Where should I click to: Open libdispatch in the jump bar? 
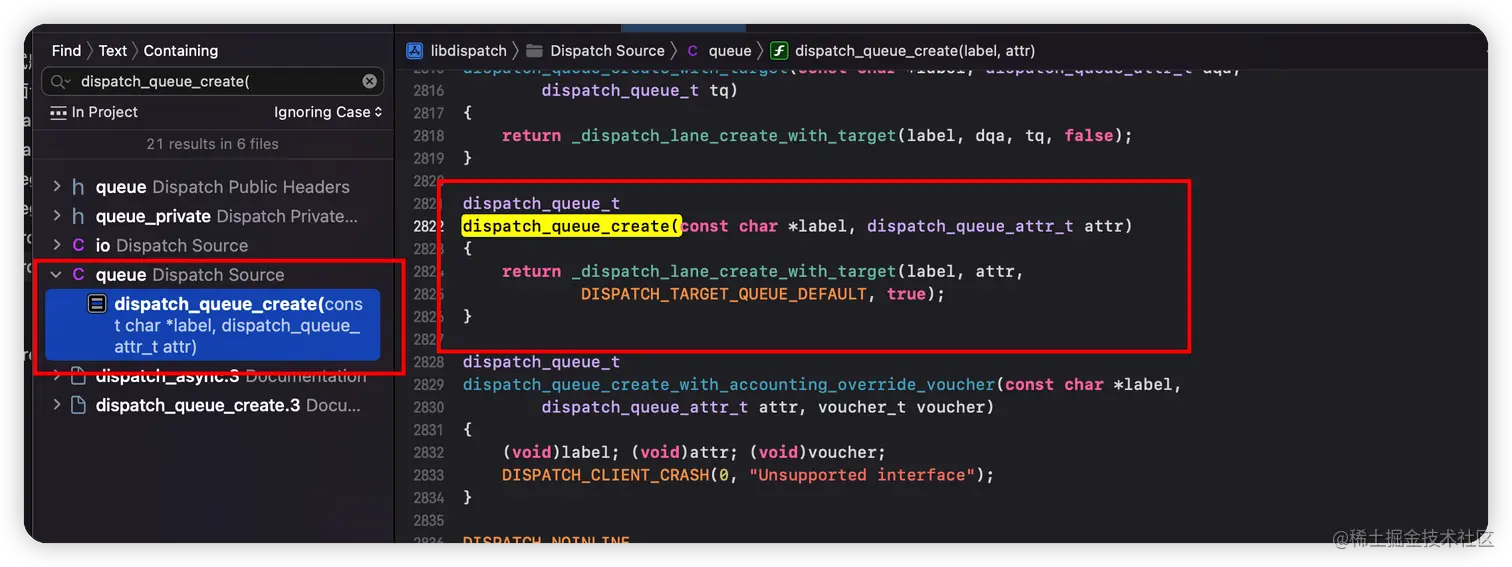468,50
